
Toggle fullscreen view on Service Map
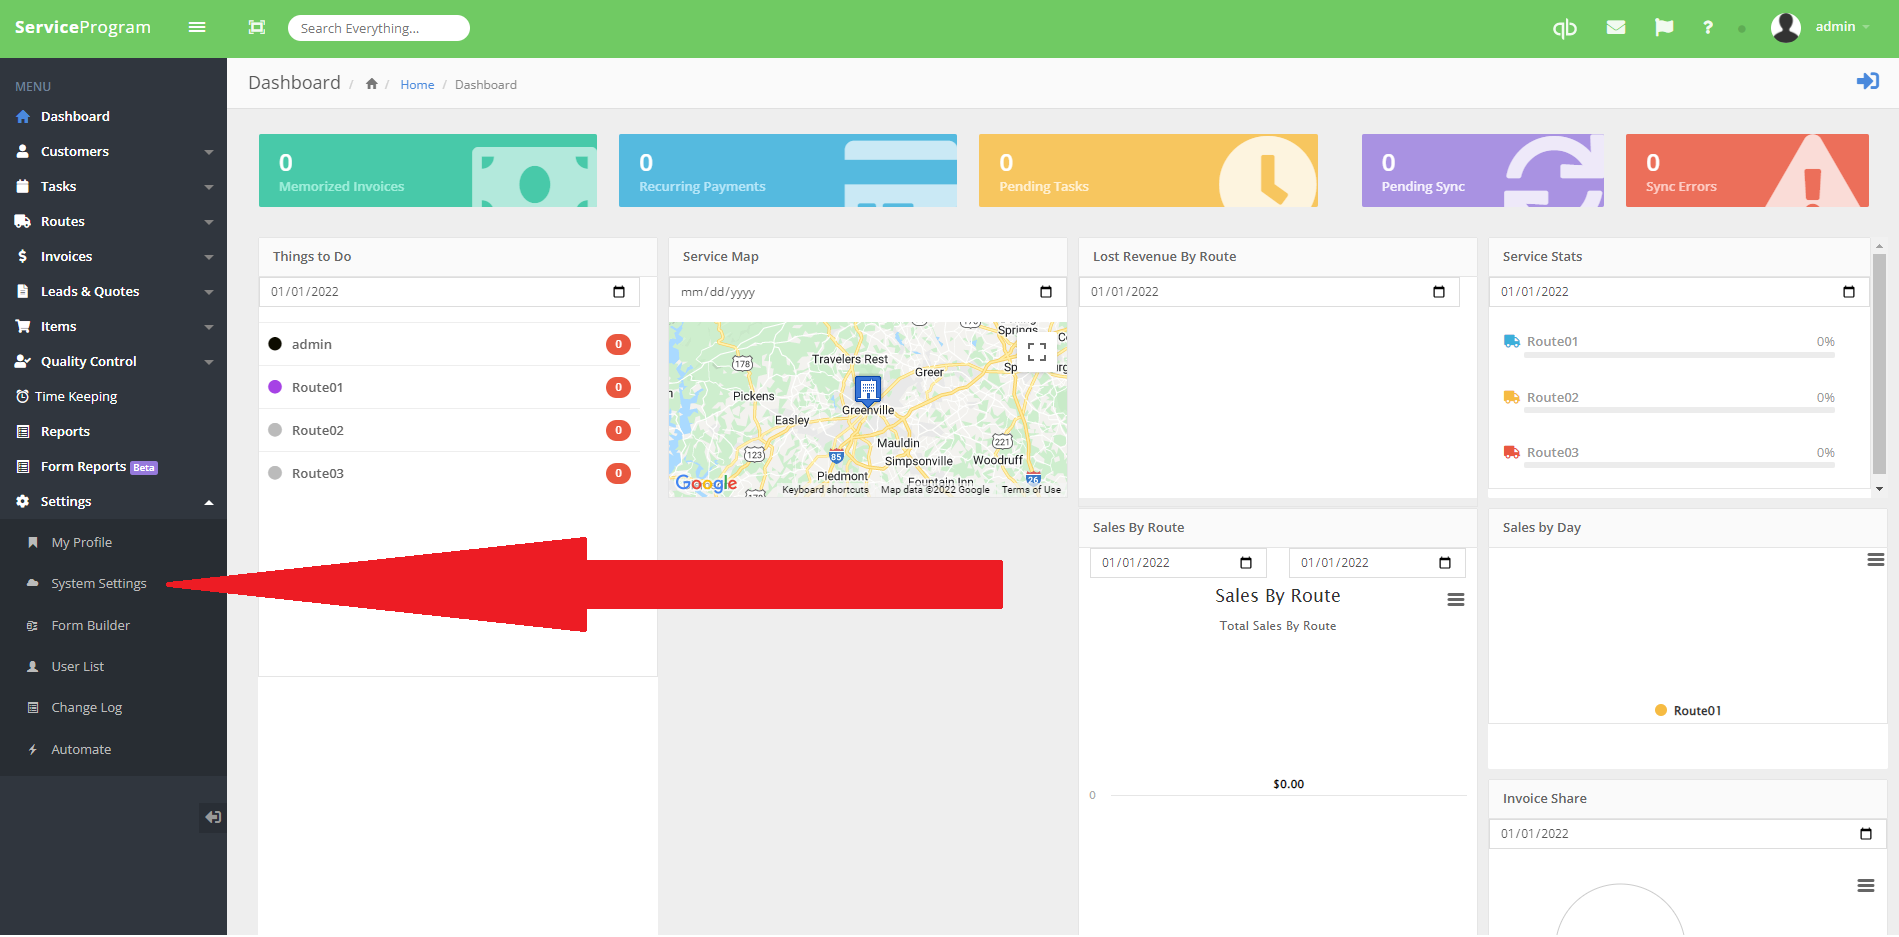point(1037,352)
